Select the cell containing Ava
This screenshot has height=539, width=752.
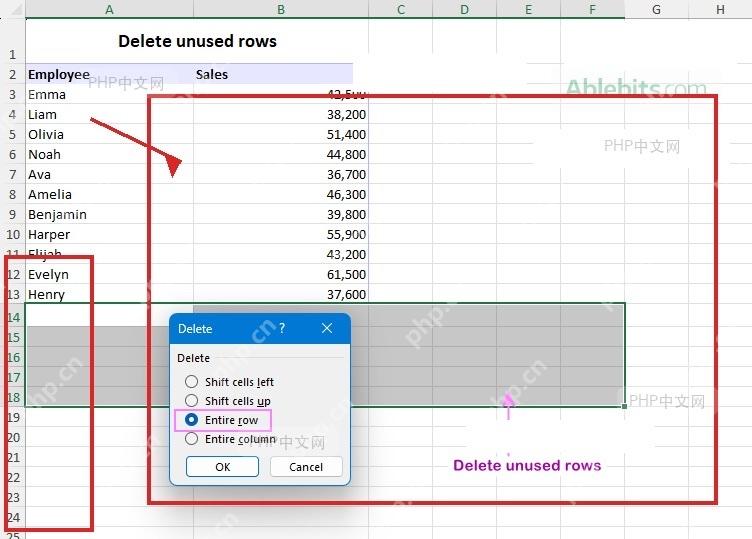click(x=109, y=175)
